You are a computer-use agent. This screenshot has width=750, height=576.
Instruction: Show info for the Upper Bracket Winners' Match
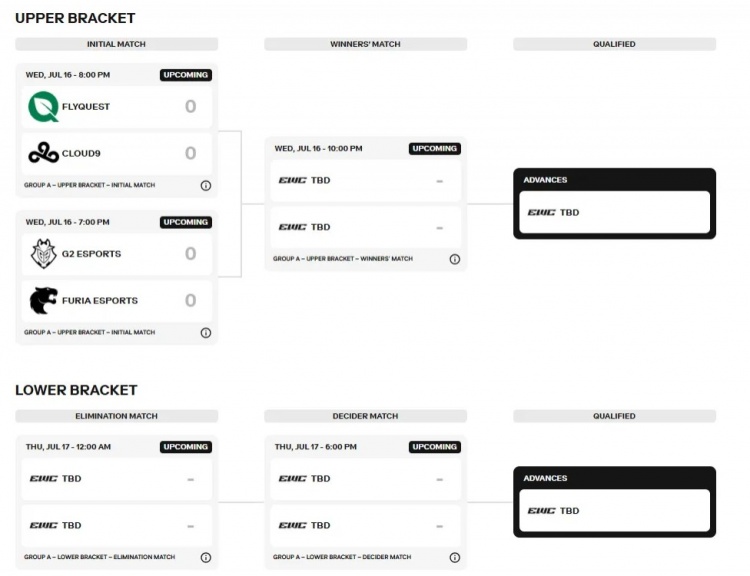point(455,259)
